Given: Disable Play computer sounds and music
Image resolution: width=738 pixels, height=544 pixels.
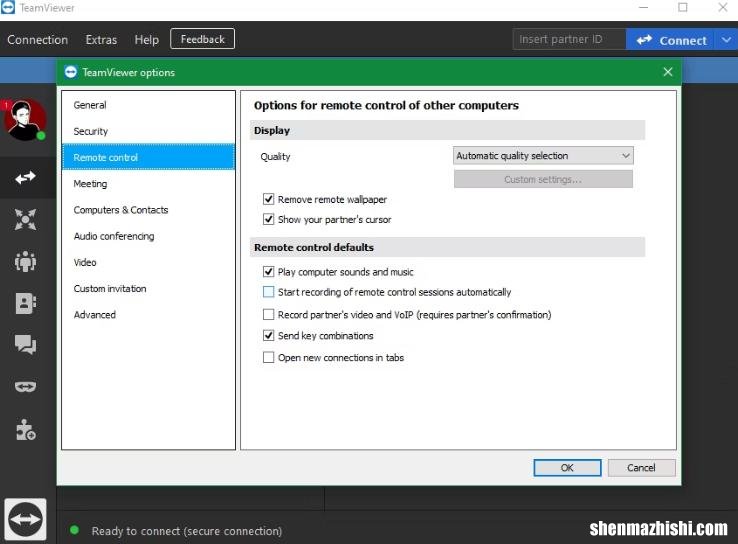Looking at the screenshot, I should point(268,272).
